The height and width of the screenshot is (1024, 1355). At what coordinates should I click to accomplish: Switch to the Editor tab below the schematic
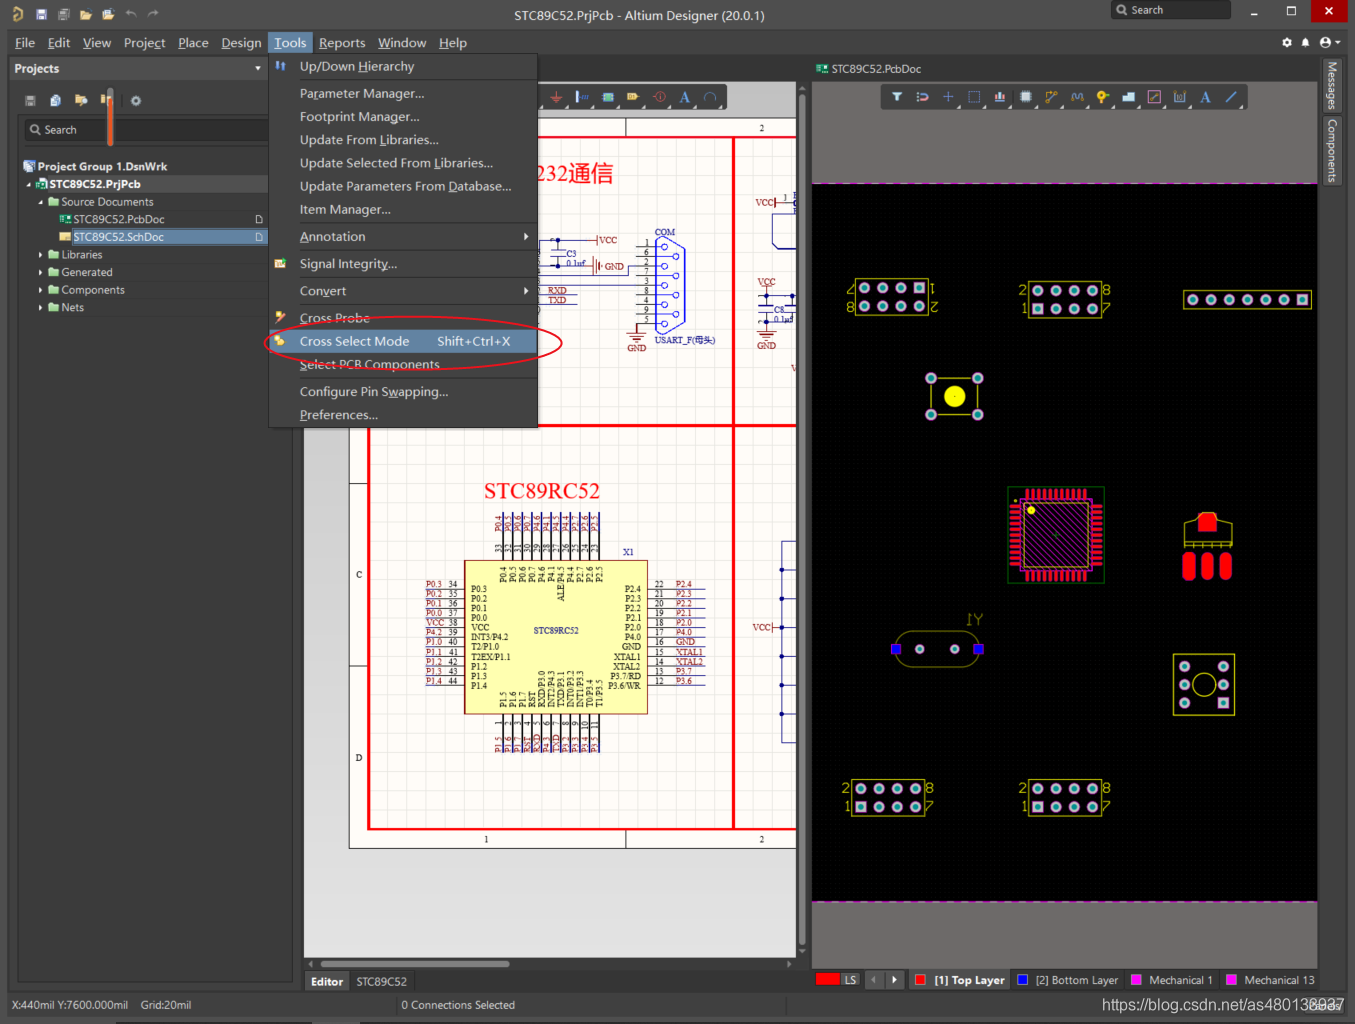click(327, 982)
